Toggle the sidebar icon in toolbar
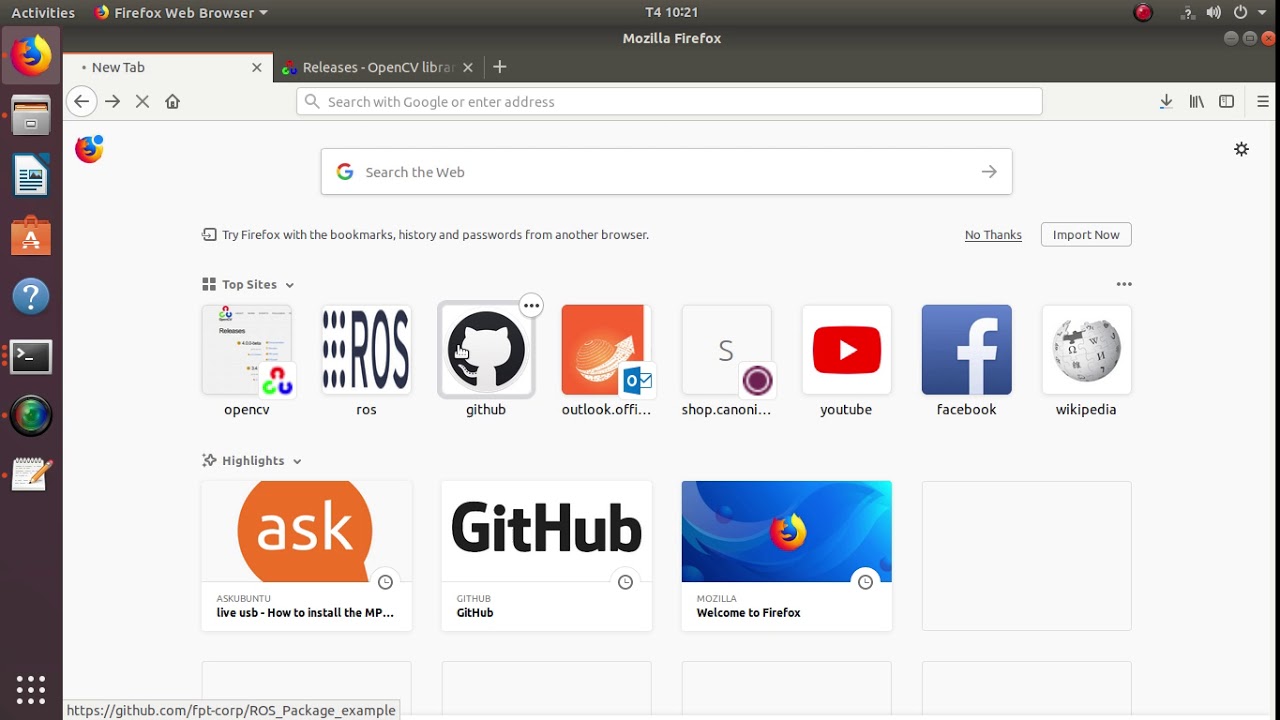This screenshot has width=1280, height=720. [x=1226, y=101]
